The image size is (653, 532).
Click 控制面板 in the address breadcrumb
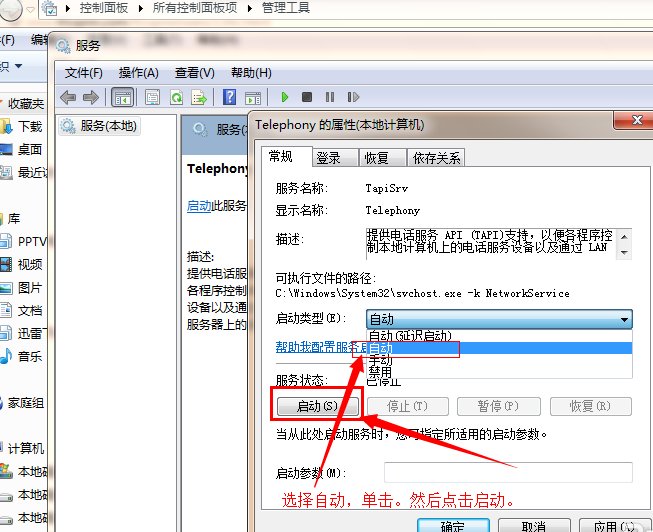[x=104, y=7]
